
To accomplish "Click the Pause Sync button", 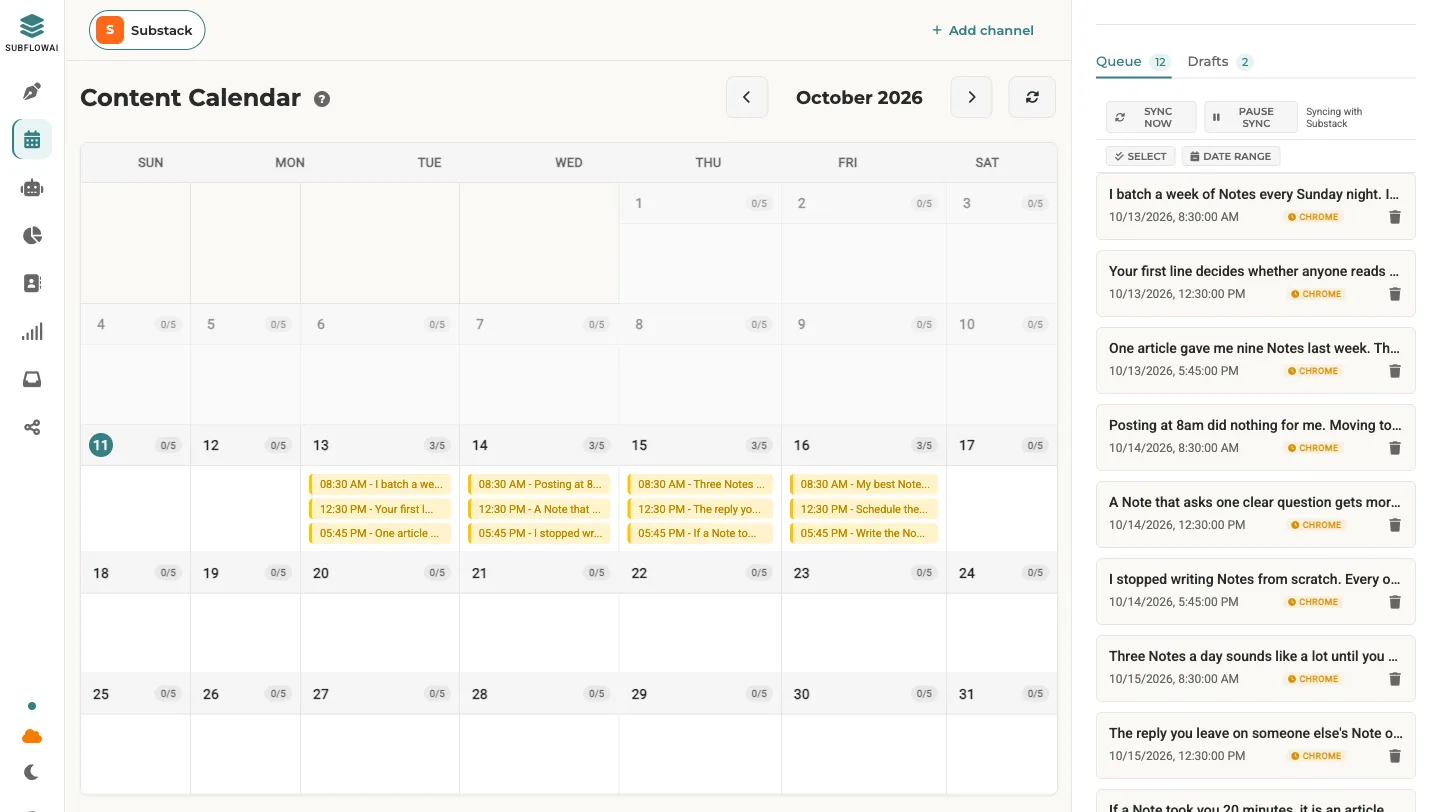I will (x=1251, y=117).
